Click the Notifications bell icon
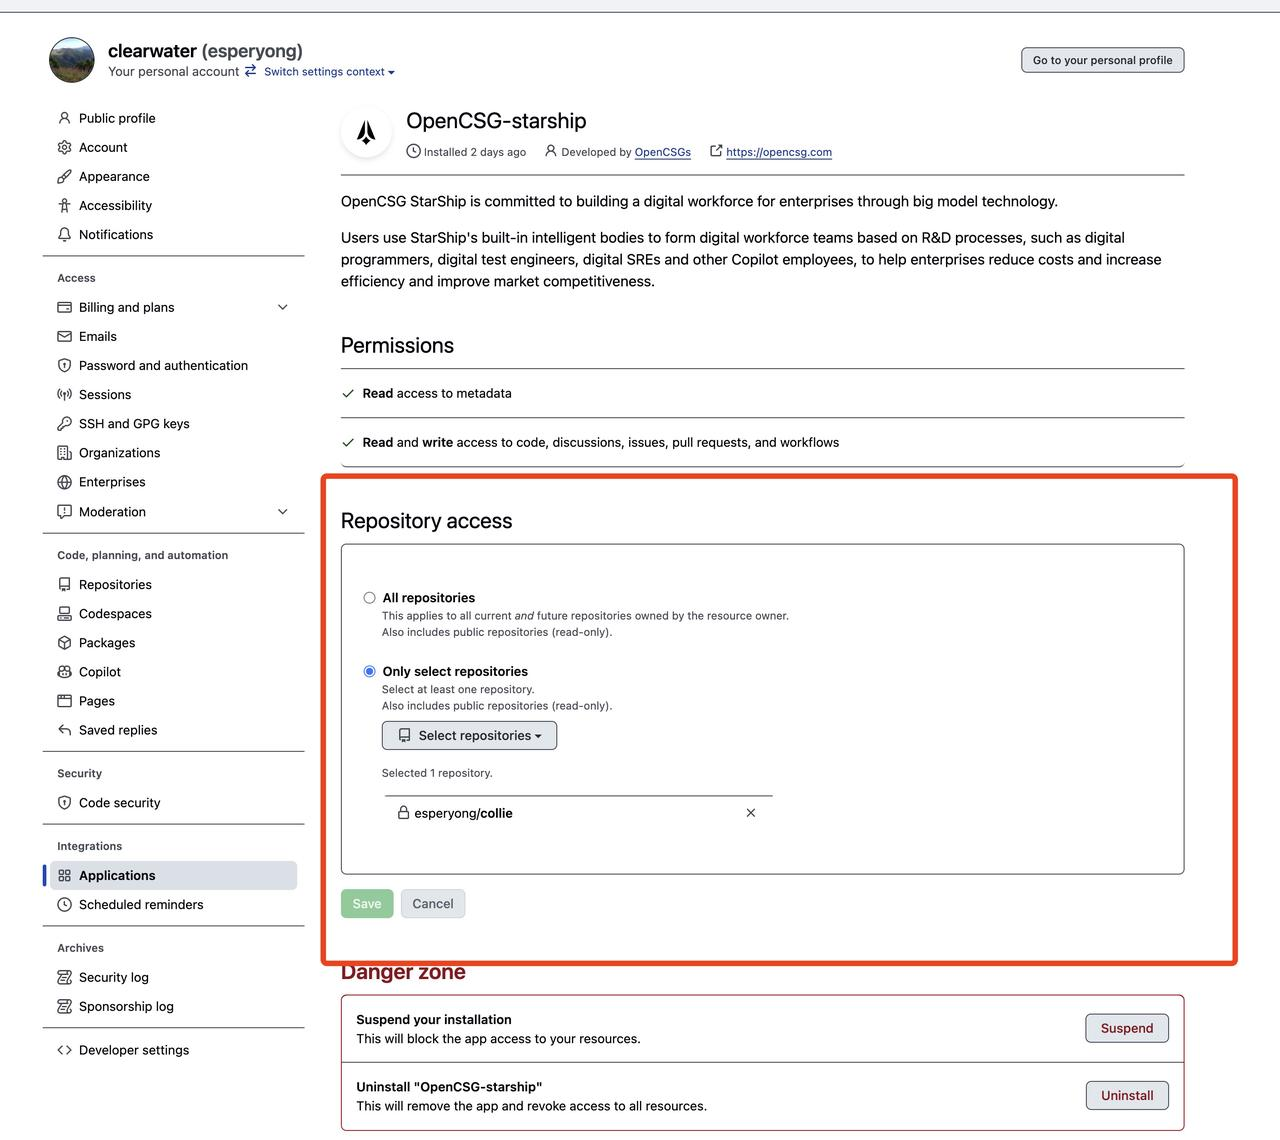The height and width of the screenshot is (1140, 1280). [x=64, y=234]
